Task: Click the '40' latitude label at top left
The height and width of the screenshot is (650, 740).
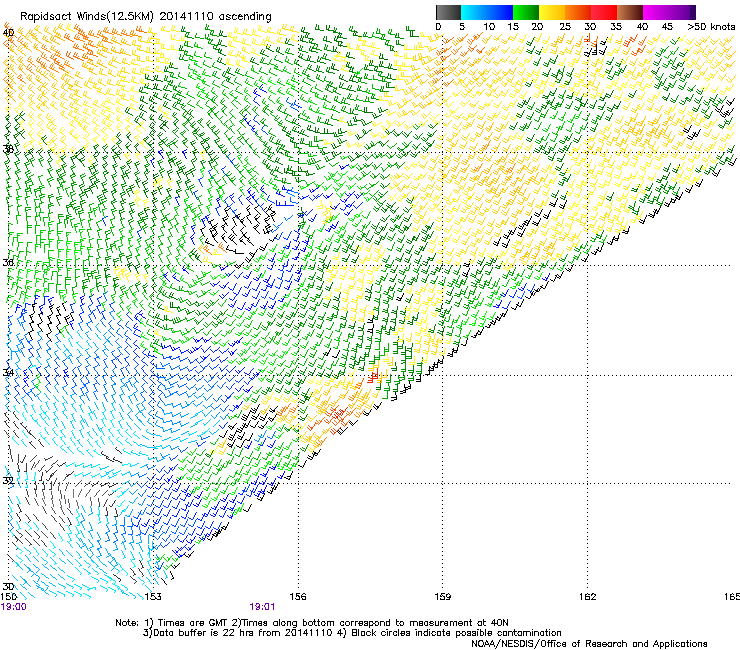Action: pos(8,33)
